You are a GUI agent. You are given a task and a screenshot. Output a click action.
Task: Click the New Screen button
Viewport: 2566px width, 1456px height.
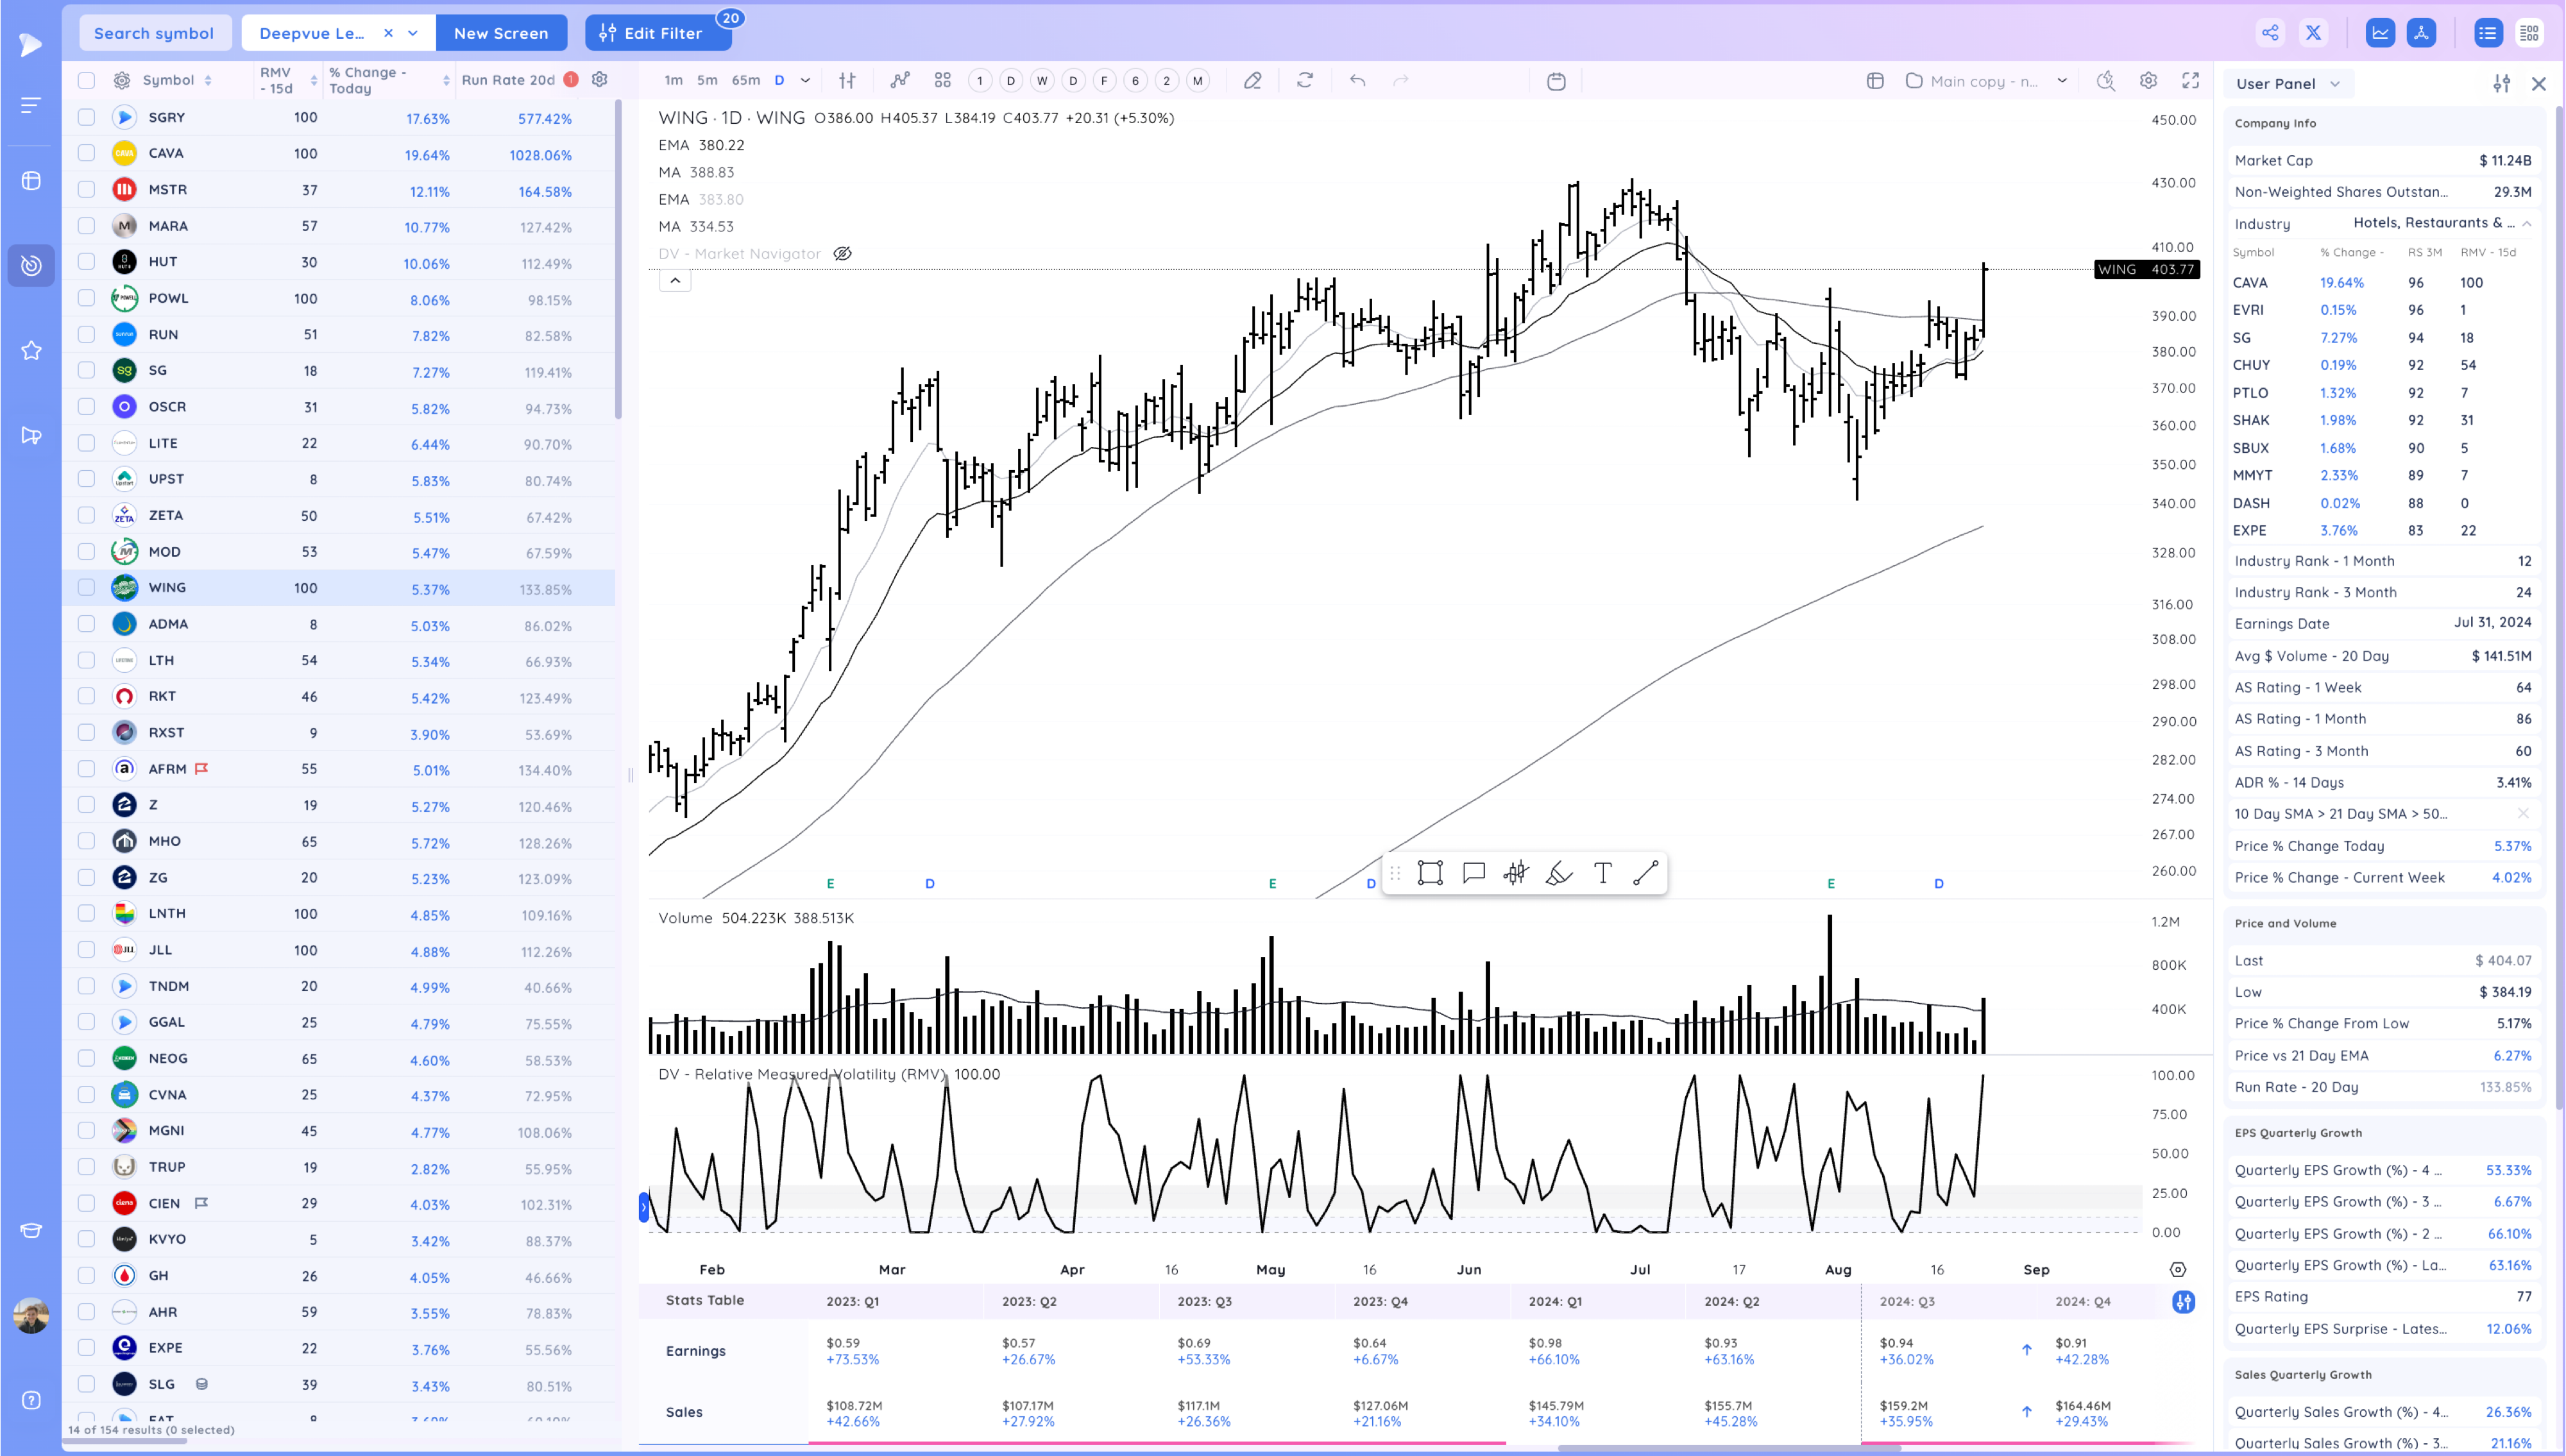[x=501, y=33]
